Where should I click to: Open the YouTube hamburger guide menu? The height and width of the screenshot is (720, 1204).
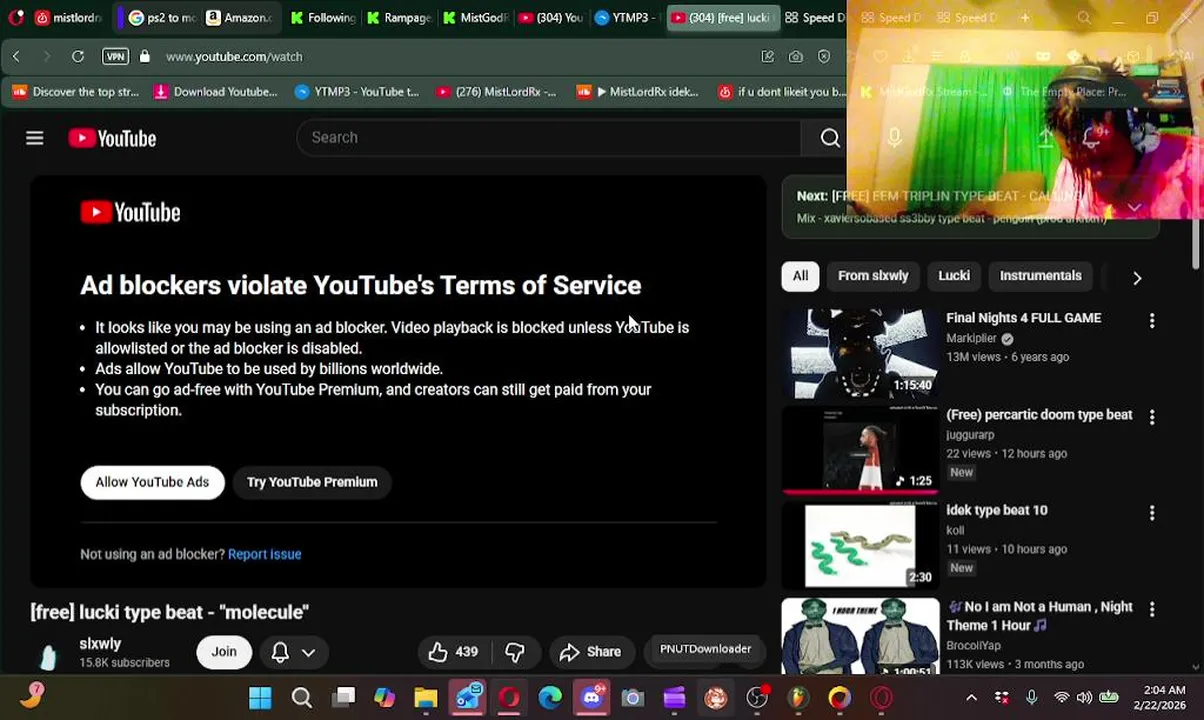point(35,138)
